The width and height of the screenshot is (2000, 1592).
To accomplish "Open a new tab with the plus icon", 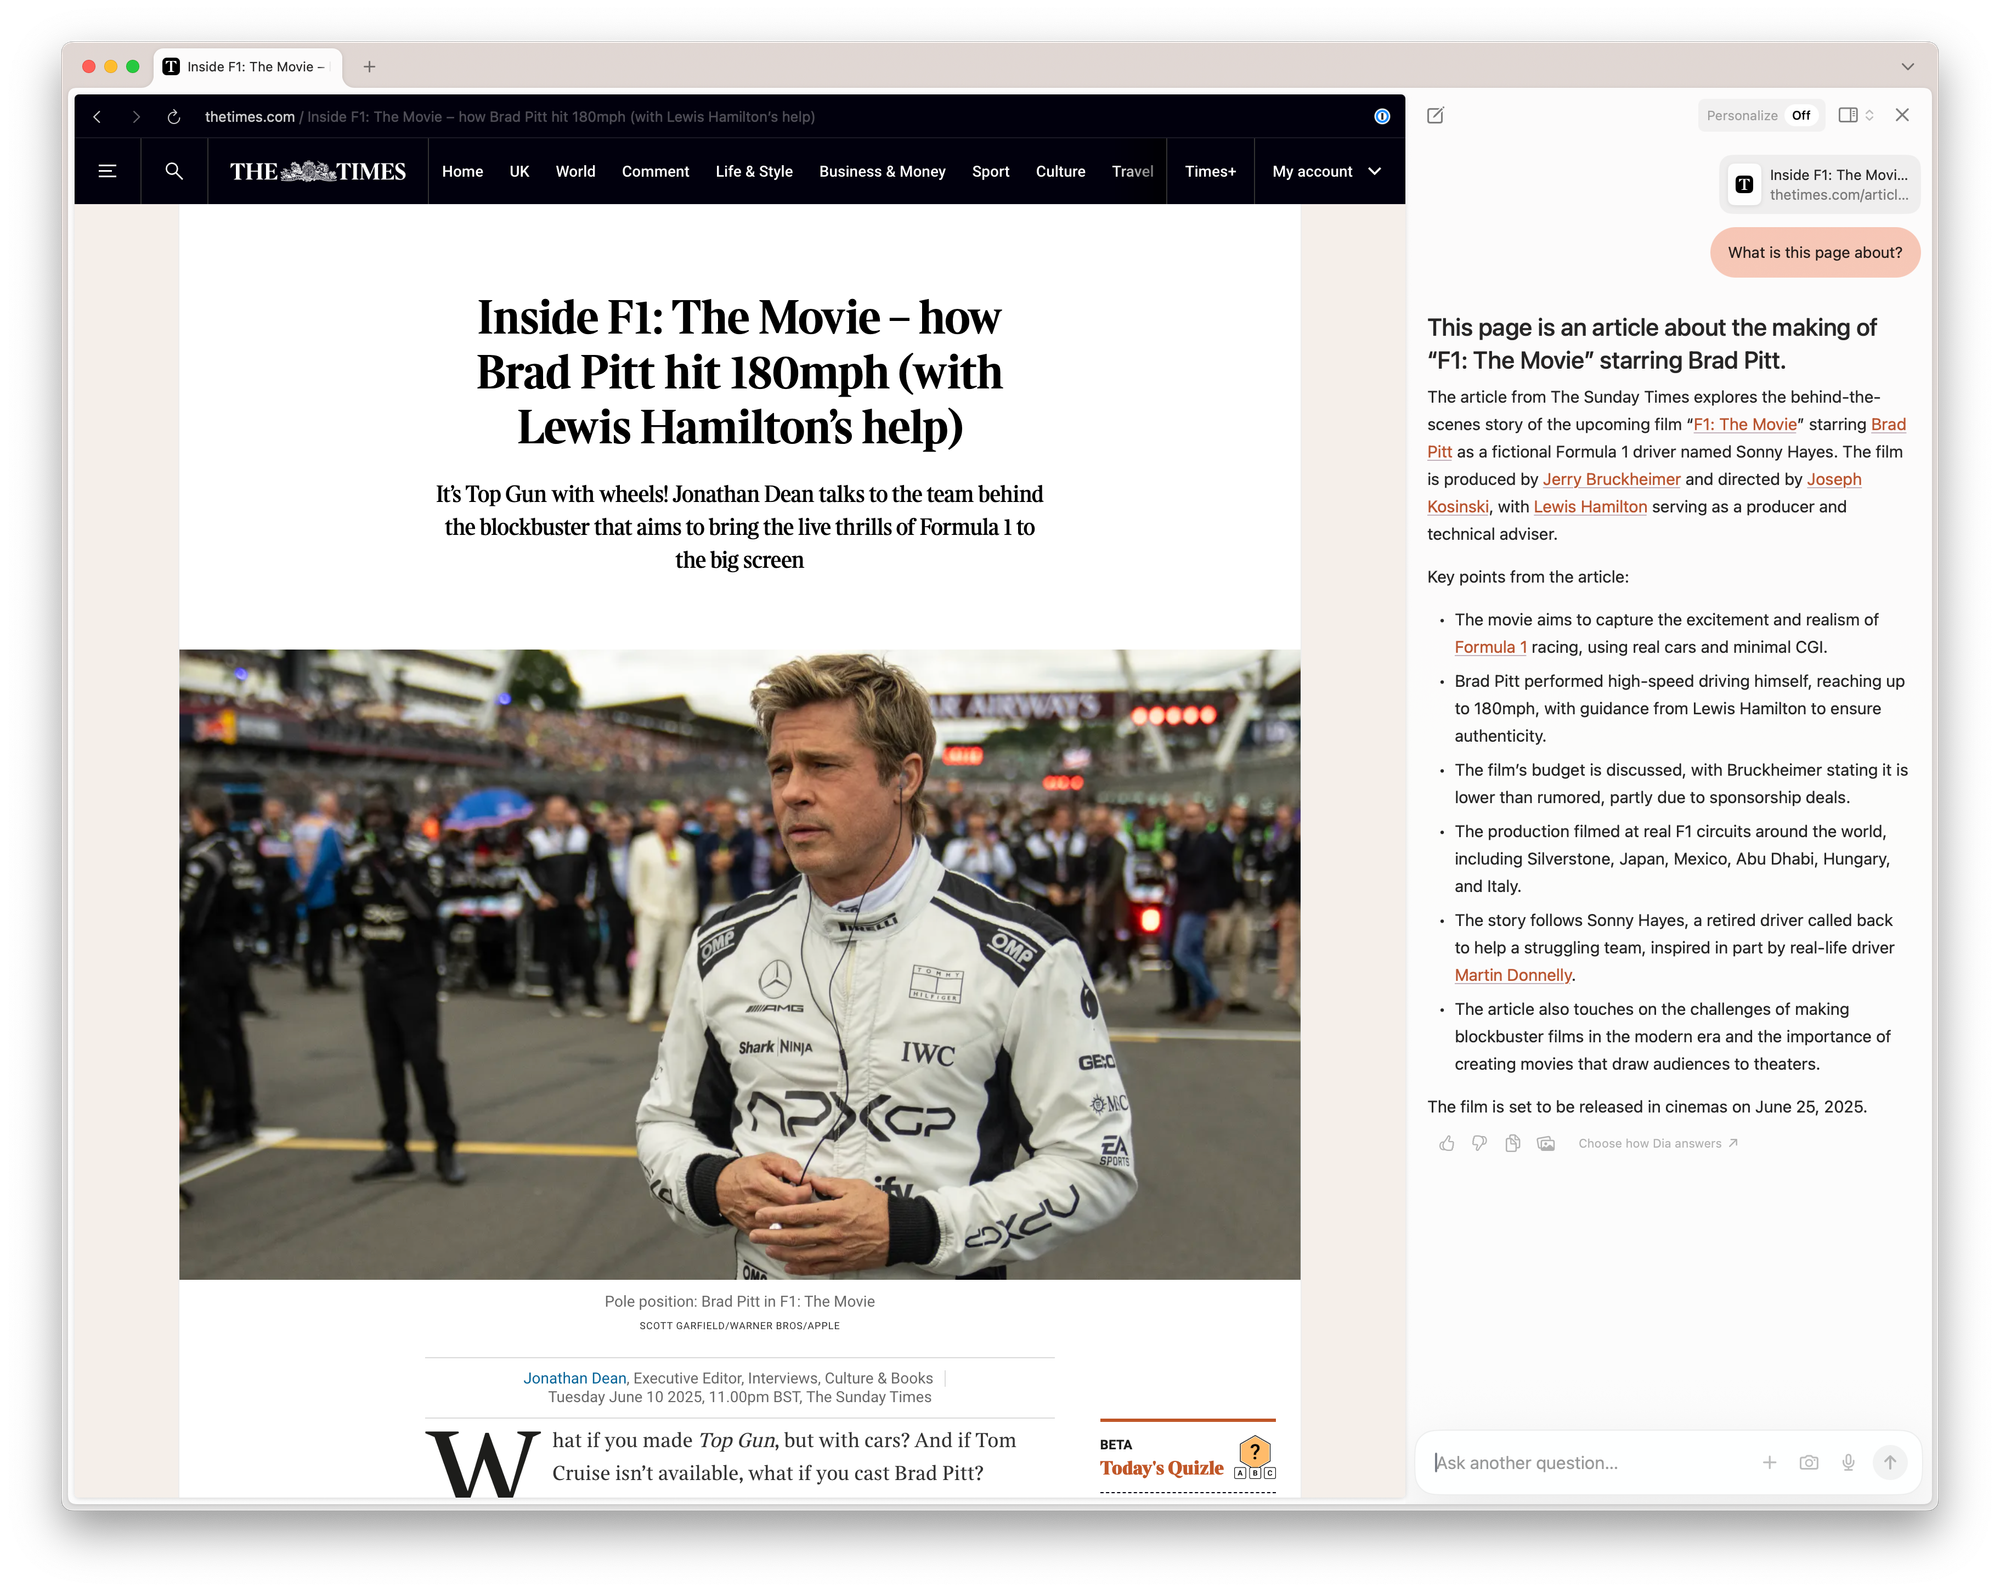I will click(369, 67).
